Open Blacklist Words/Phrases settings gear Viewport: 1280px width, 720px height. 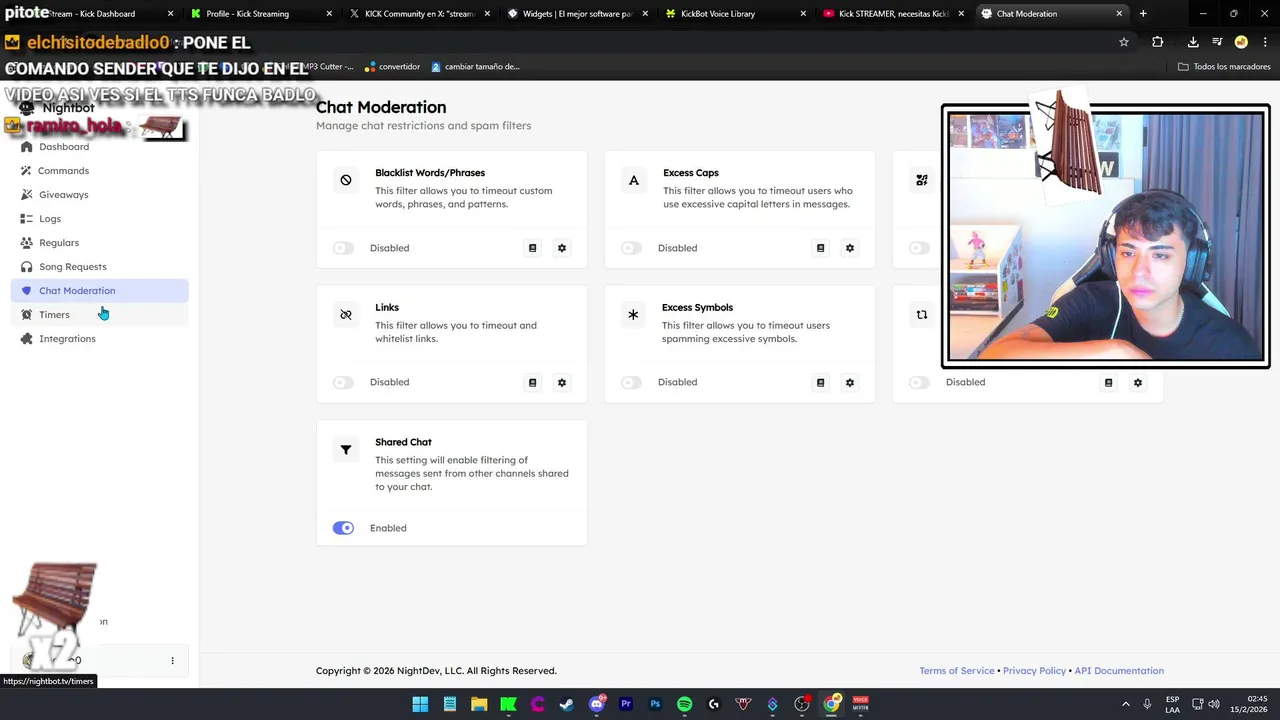[x=562, y=248]
